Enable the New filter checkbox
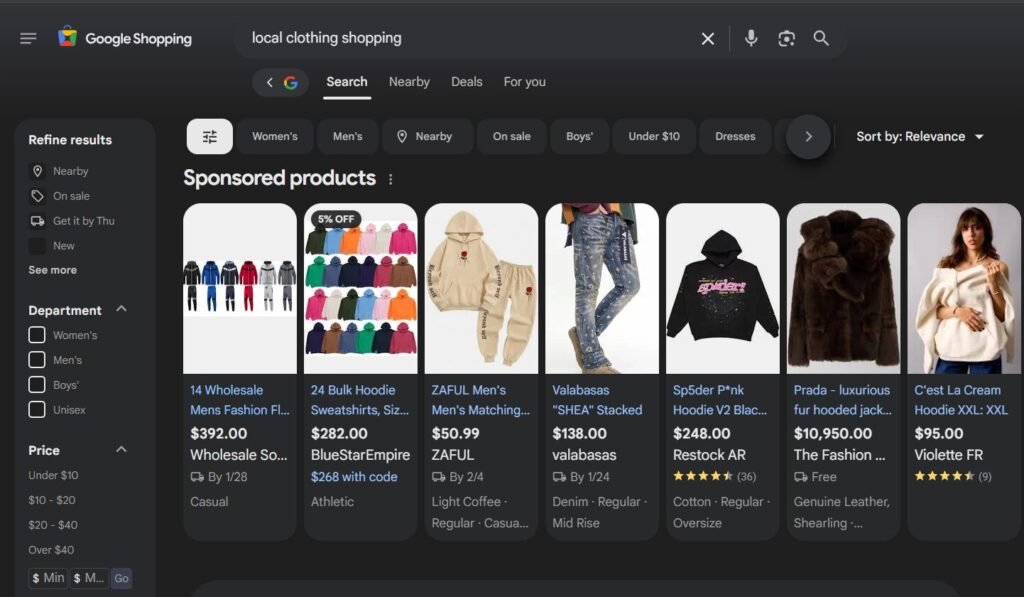Screen dimensions: 1024x597 [x=36, y=245]
